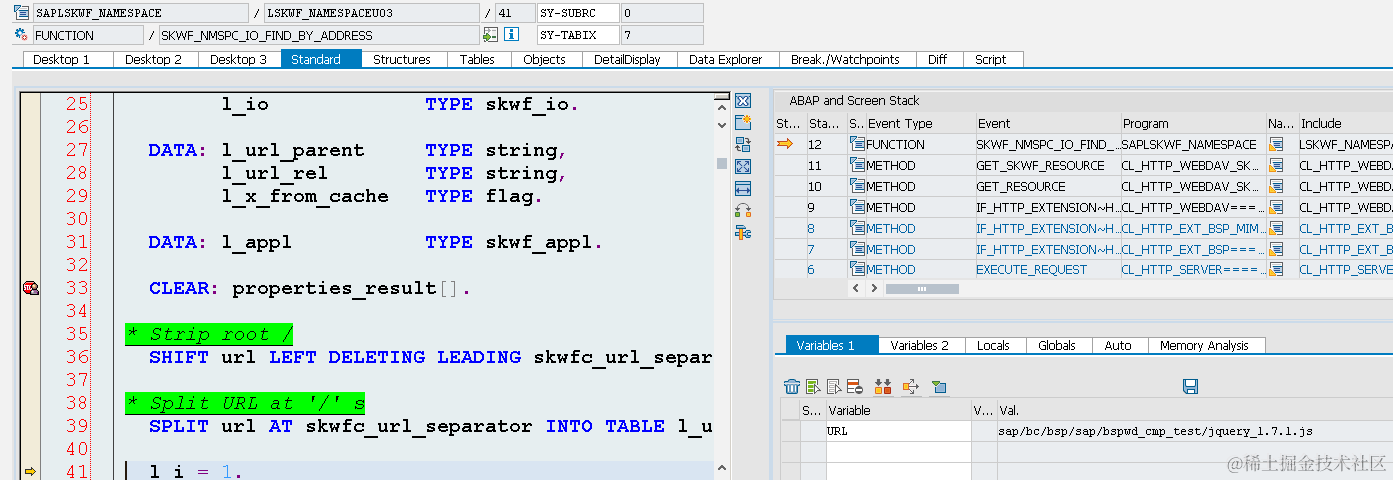Screen dimensions: 1393x480
Task: Click the stack table scroll right arrow
Action: (873, 288)
